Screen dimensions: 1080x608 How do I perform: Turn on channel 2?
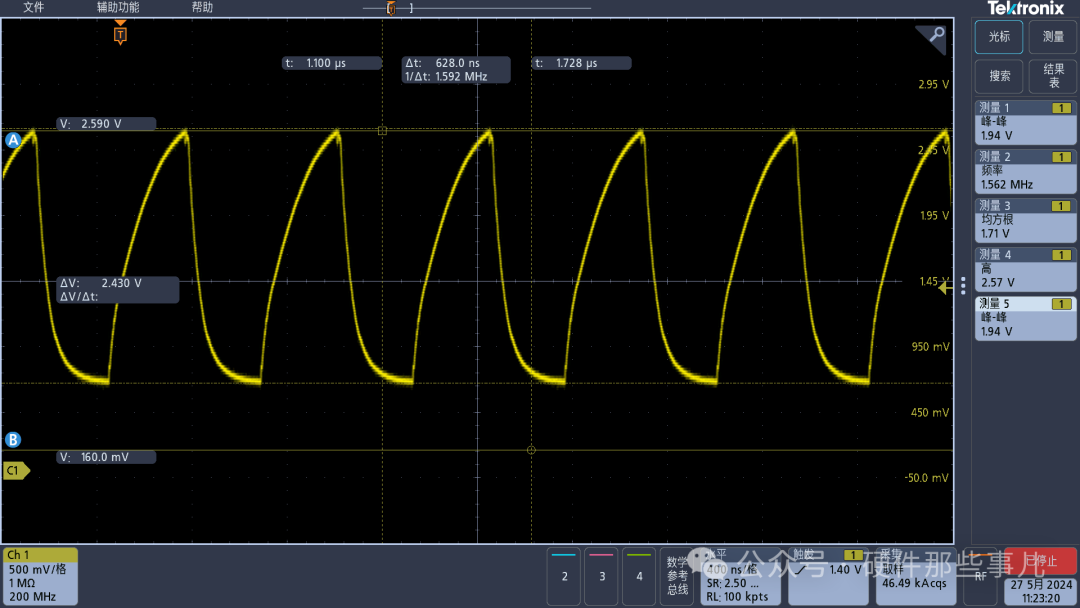coord(565,575)
